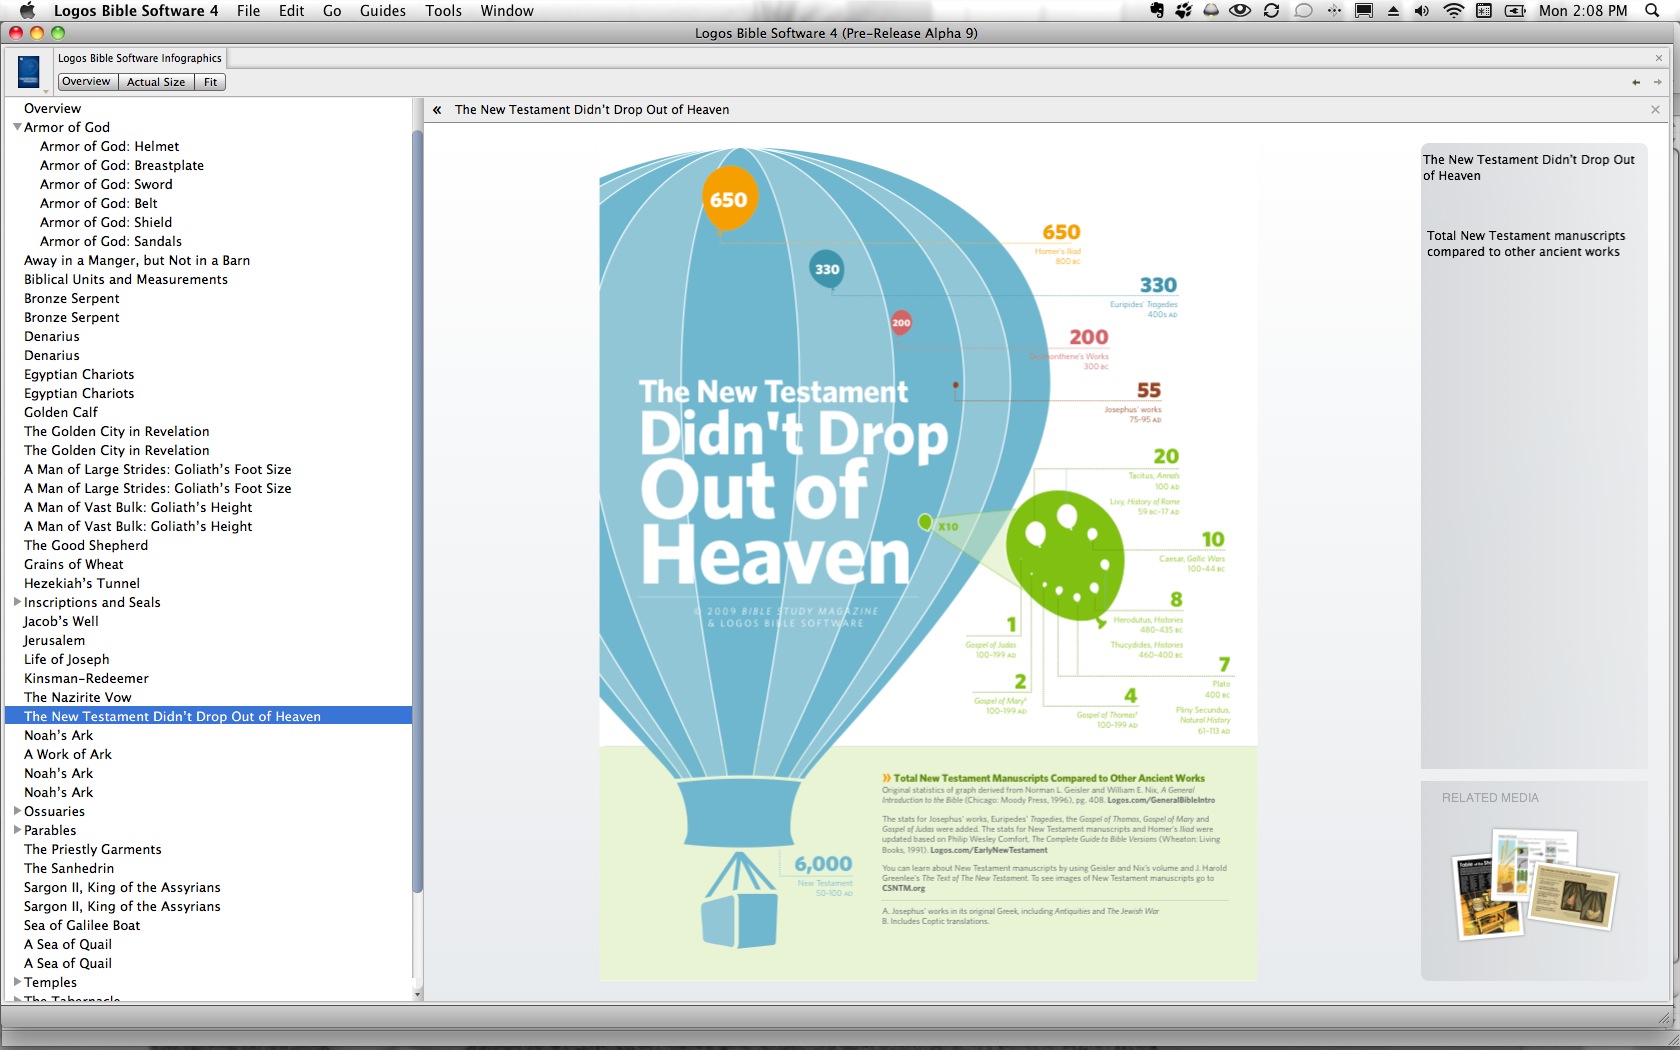Click the eject icon in the menu bar
Image resolution: width=1680 pixels, height=1050 pixels.
click(1393, 11)
